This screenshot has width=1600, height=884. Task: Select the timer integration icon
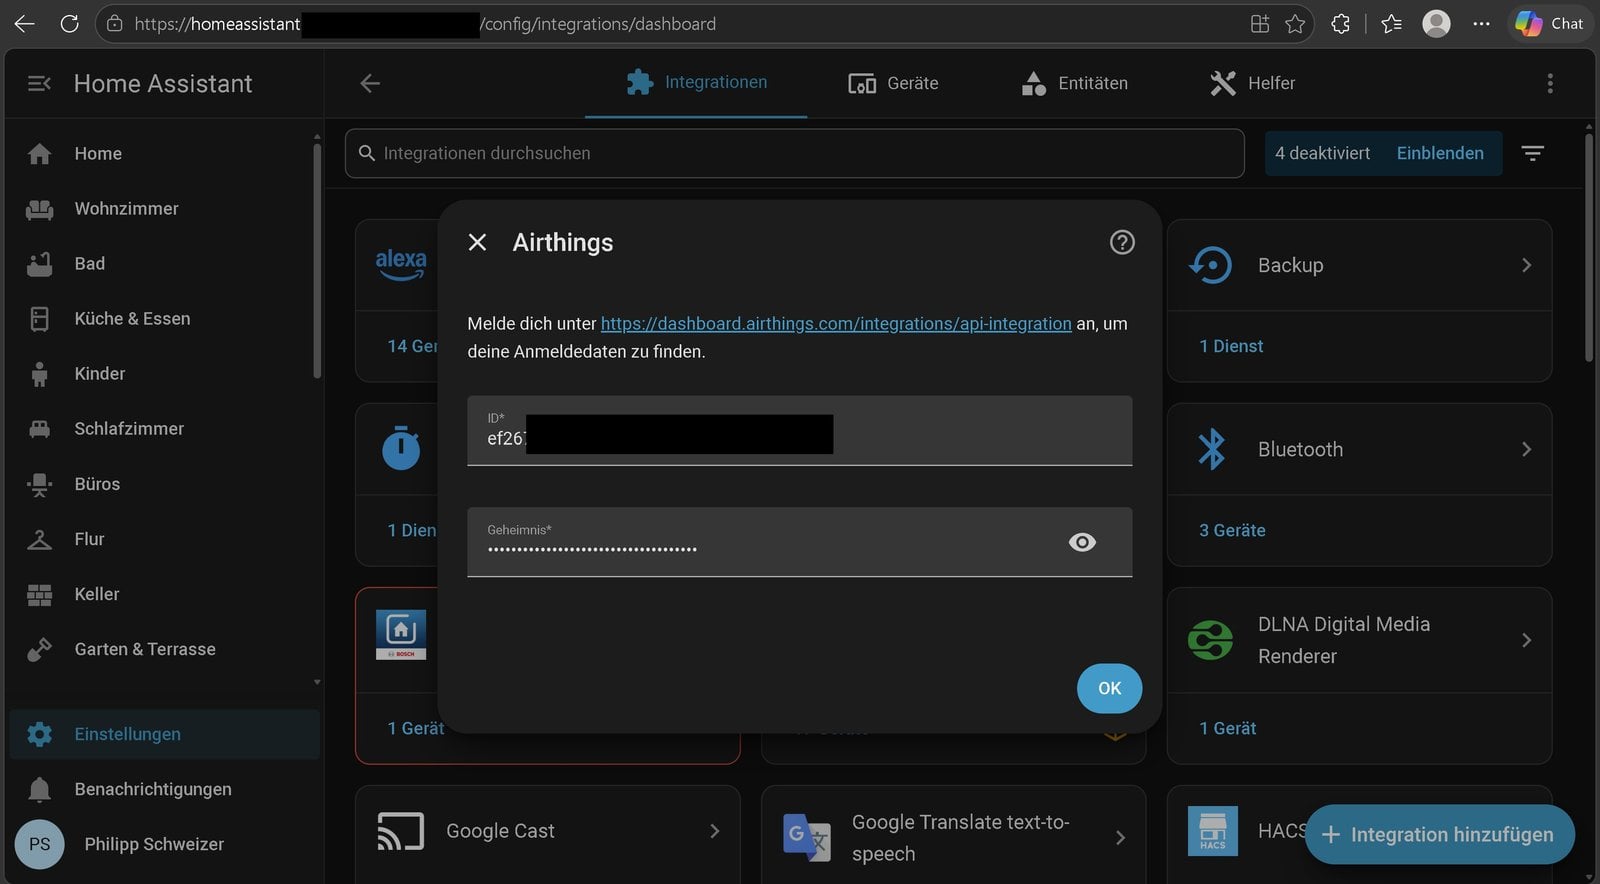(401, 449)
